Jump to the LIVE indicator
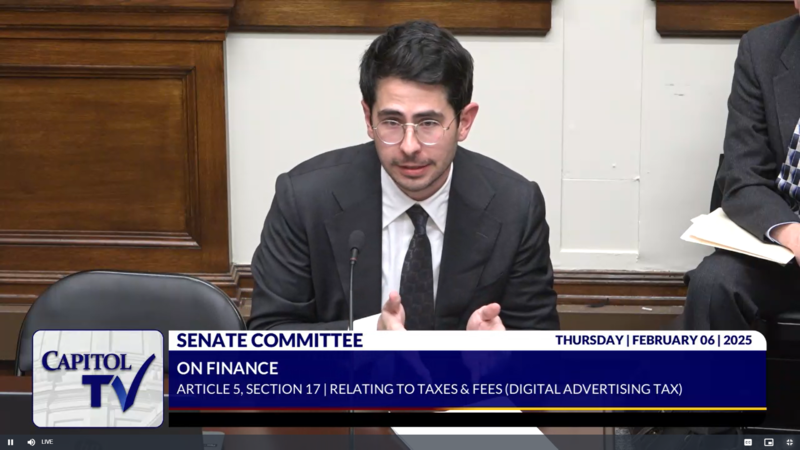This screenshot has height=450, width=800. pos(47,442)
